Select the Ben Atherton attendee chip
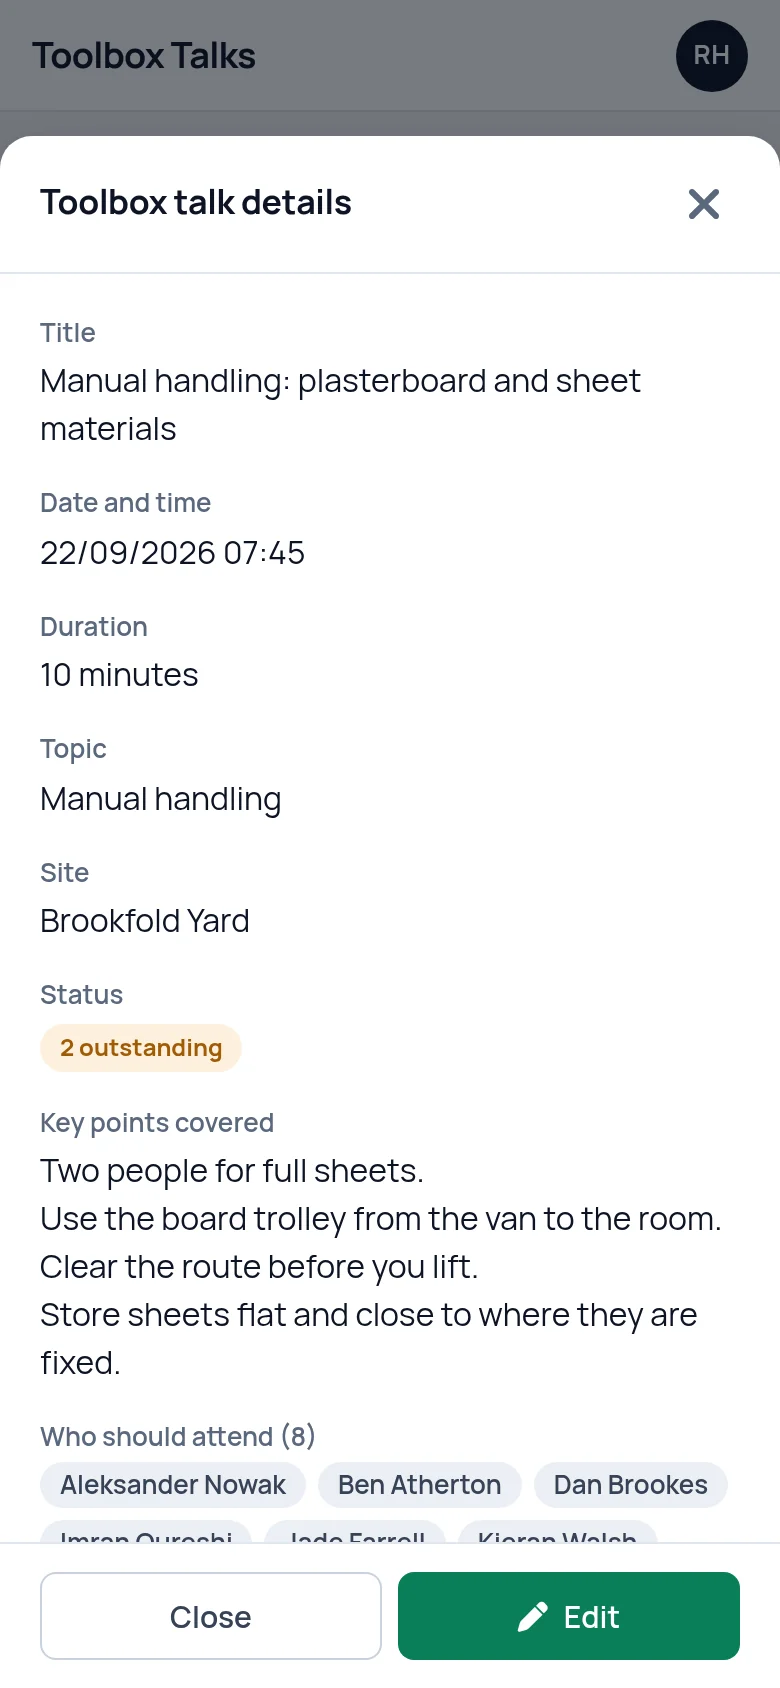Screen dimensions: 780x1688 pos(420,1485)
